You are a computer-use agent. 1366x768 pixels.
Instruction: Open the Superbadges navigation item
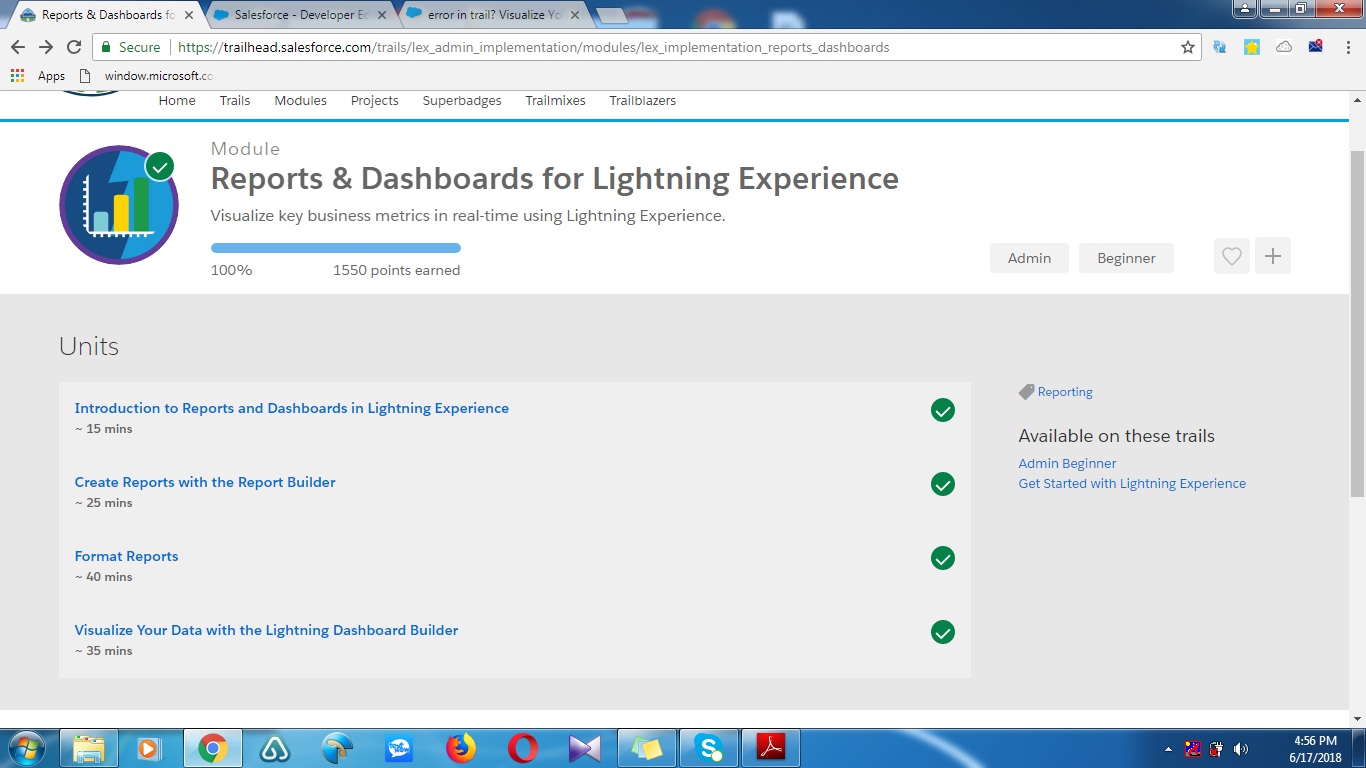462,101
